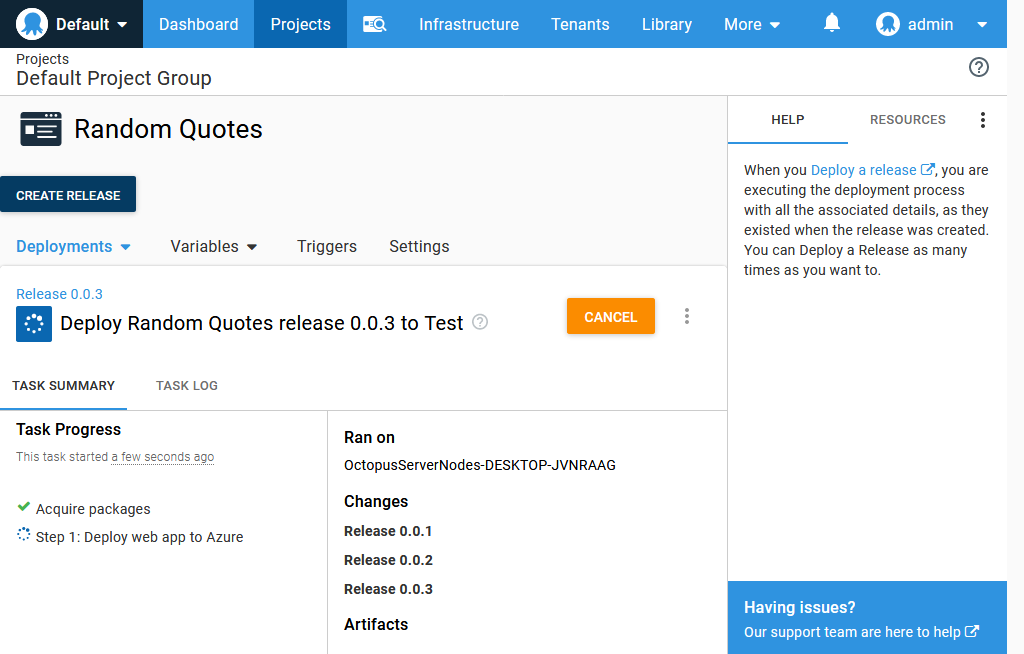Expand the More navigation menu
Viewport: 1024px width, 654px height.
[752, 24]
